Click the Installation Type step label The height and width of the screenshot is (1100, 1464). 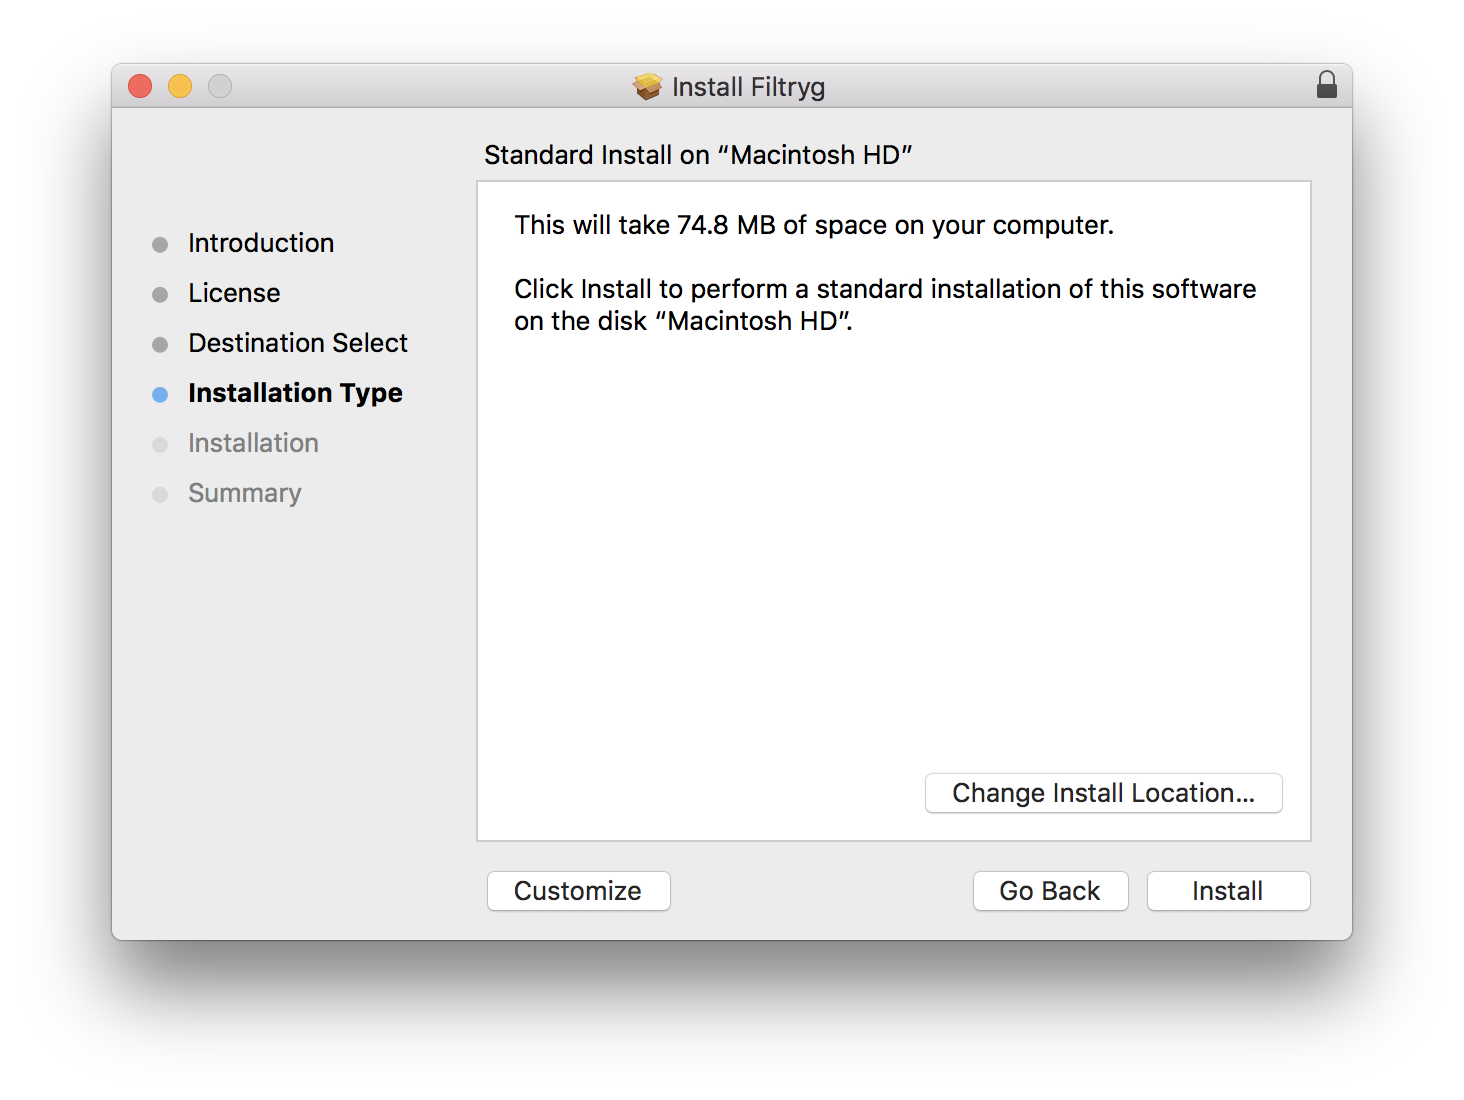(x=295, y=393)
